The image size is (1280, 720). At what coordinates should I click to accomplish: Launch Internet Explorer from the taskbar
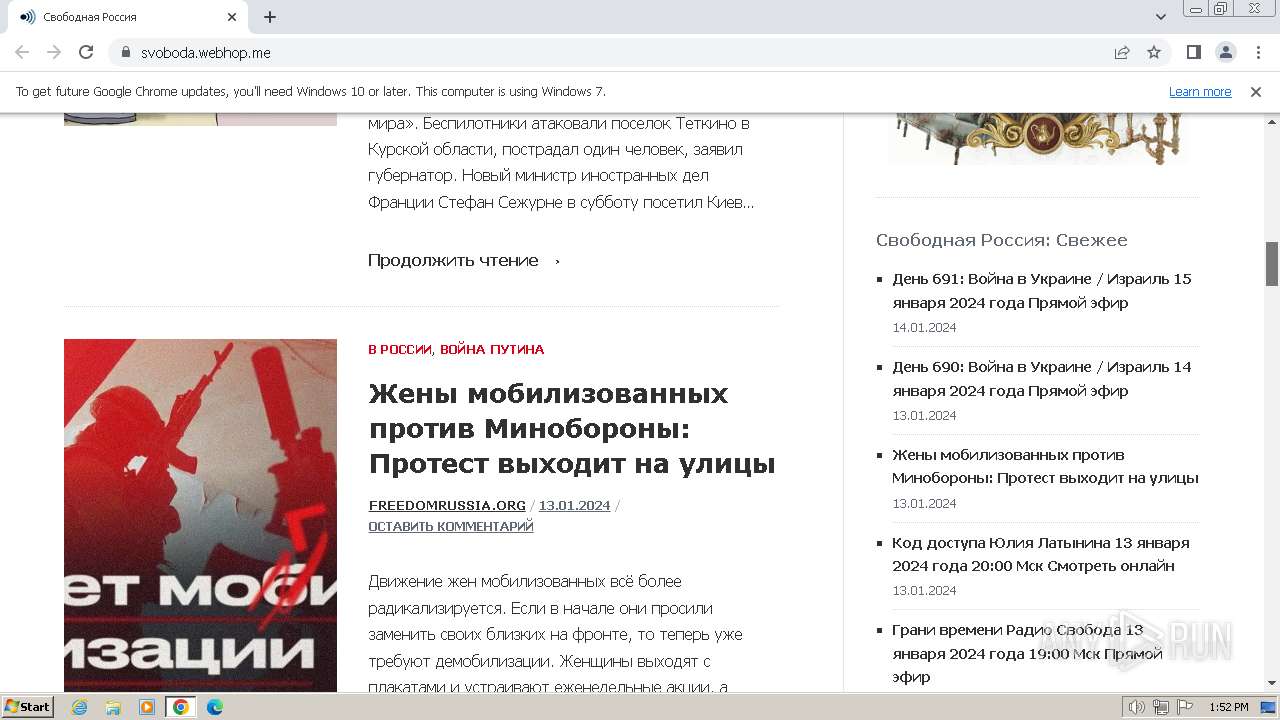pos(79,707)
